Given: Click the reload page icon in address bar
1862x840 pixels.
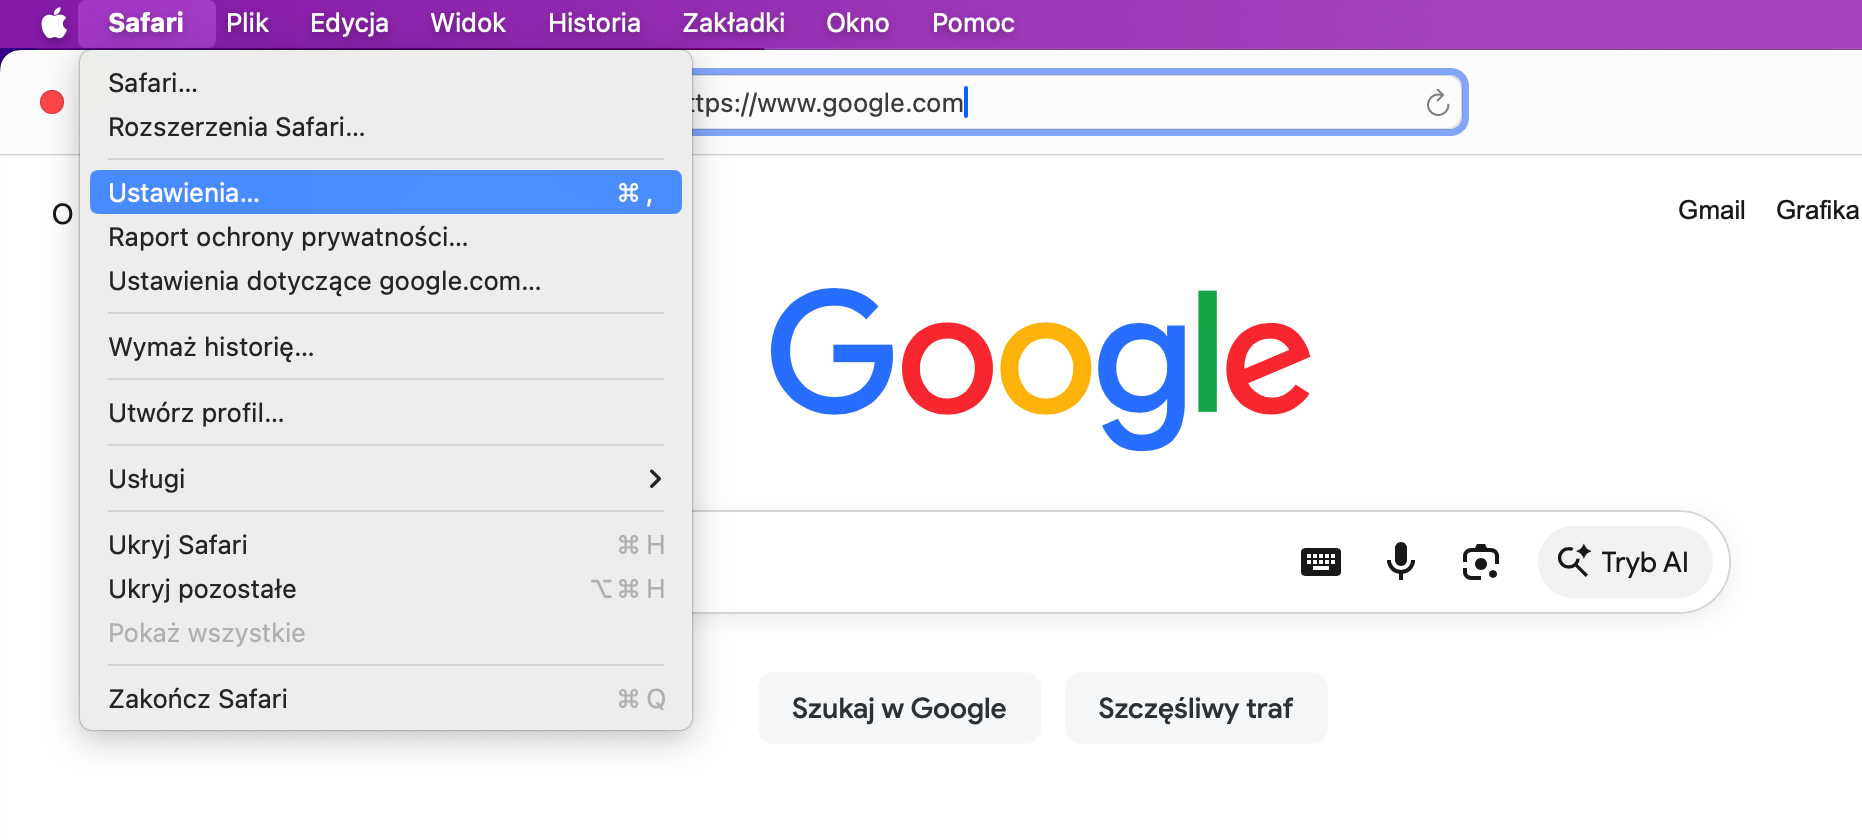Looking at the screenshot, I should 1437,103.
